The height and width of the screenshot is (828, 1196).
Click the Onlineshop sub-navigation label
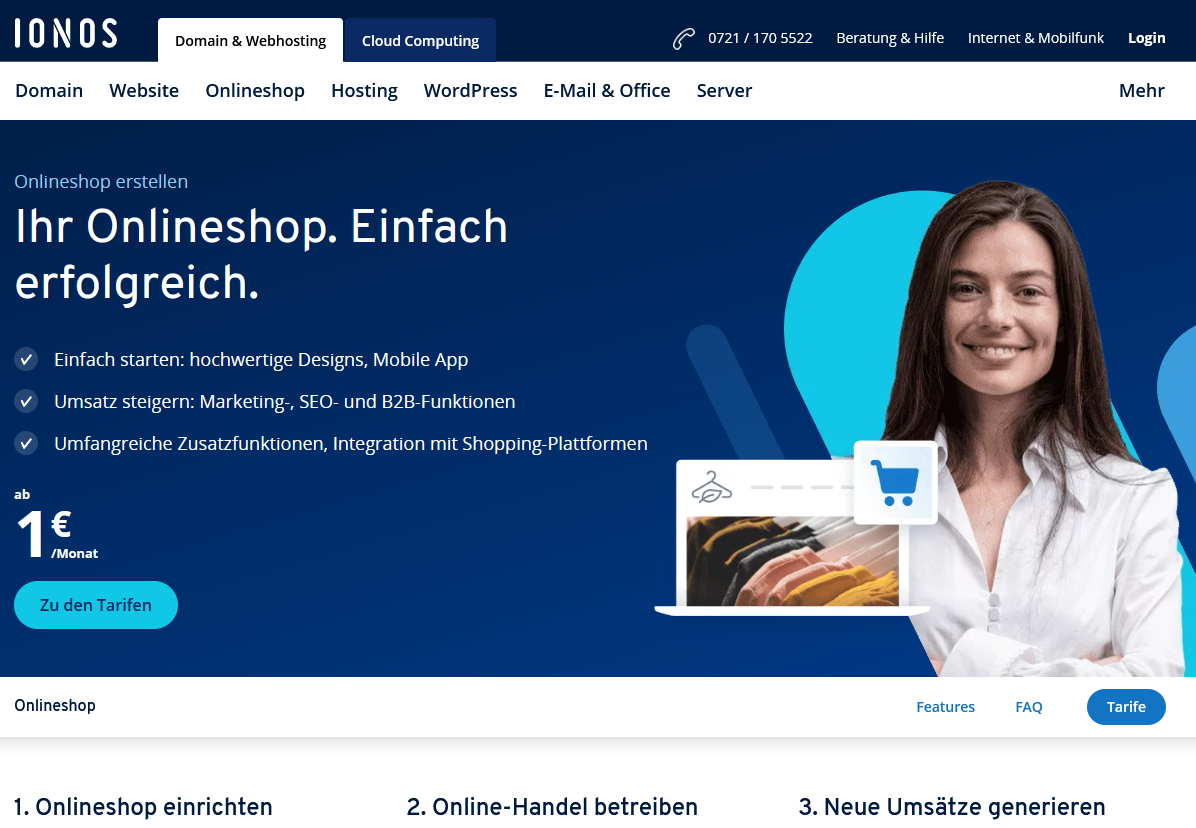tap(55, 705)
